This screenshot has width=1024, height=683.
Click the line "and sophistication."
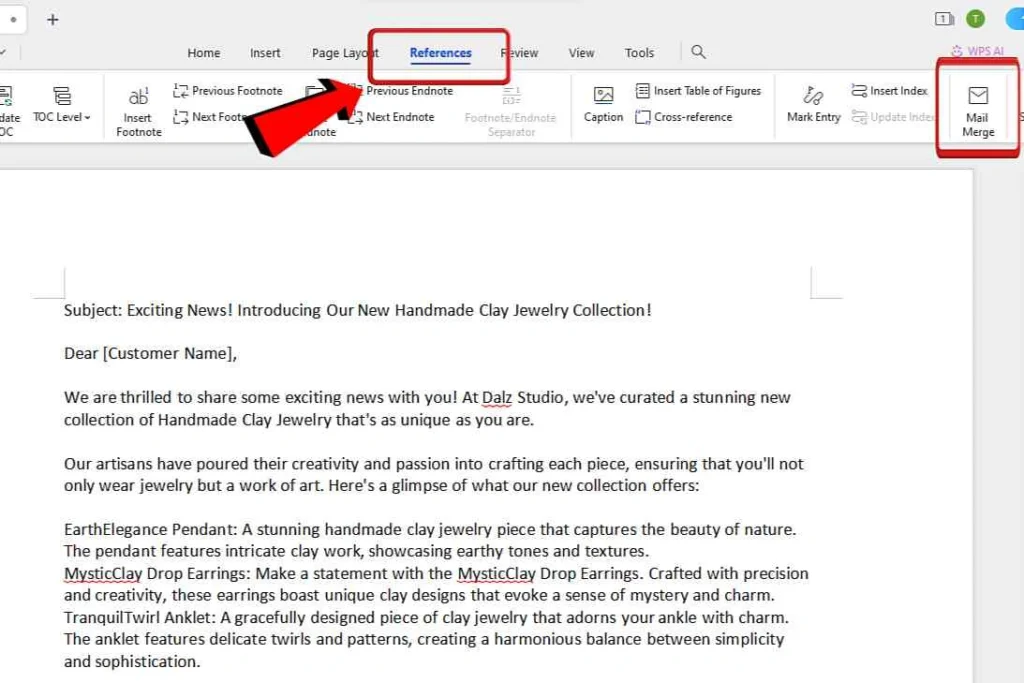point(132,661)
